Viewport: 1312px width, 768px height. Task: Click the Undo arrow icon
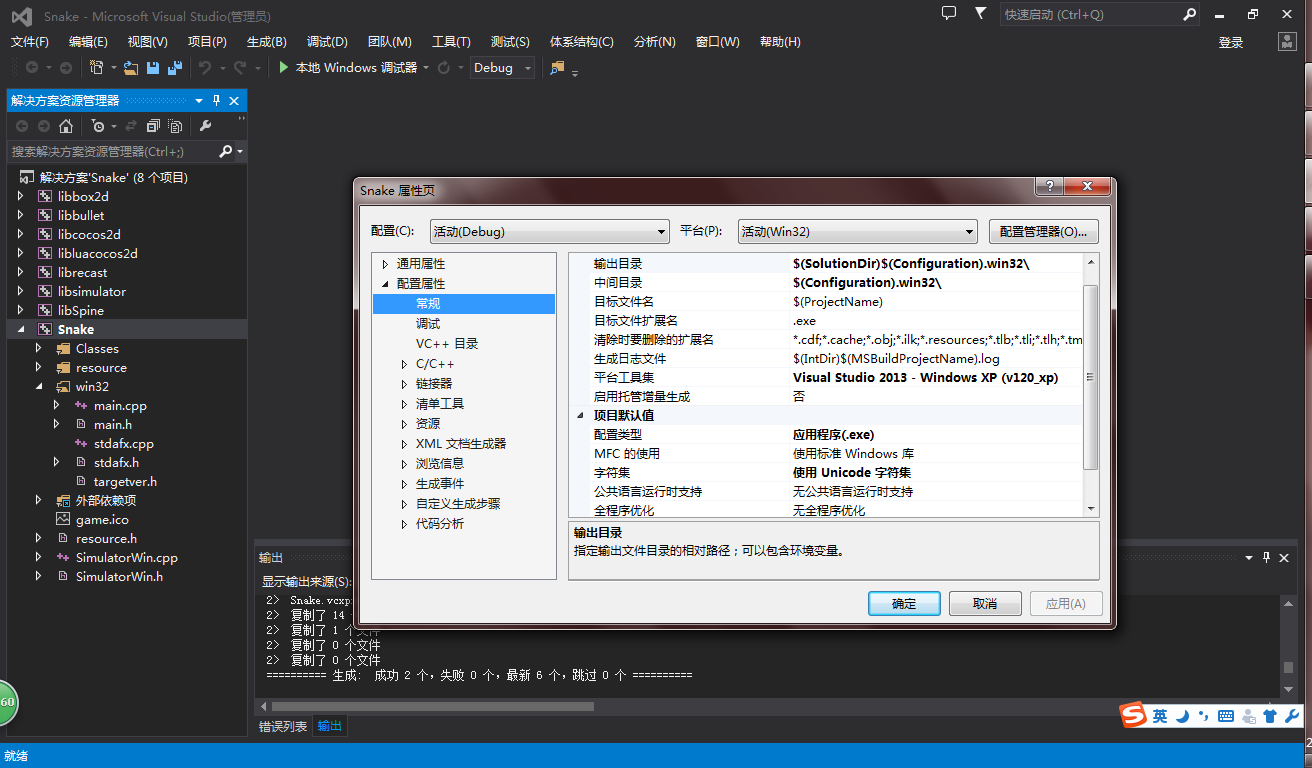coord(204,67)
